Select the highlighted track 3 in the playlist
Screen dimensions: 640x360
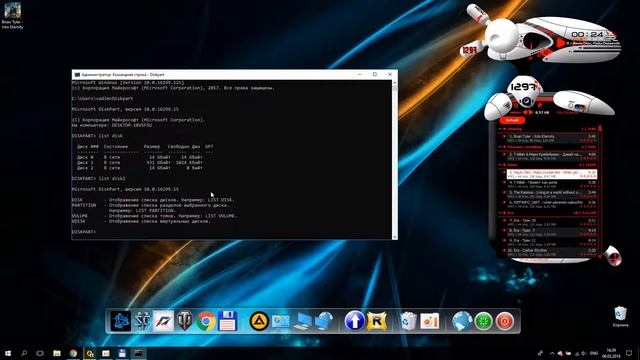click(551, 174)
